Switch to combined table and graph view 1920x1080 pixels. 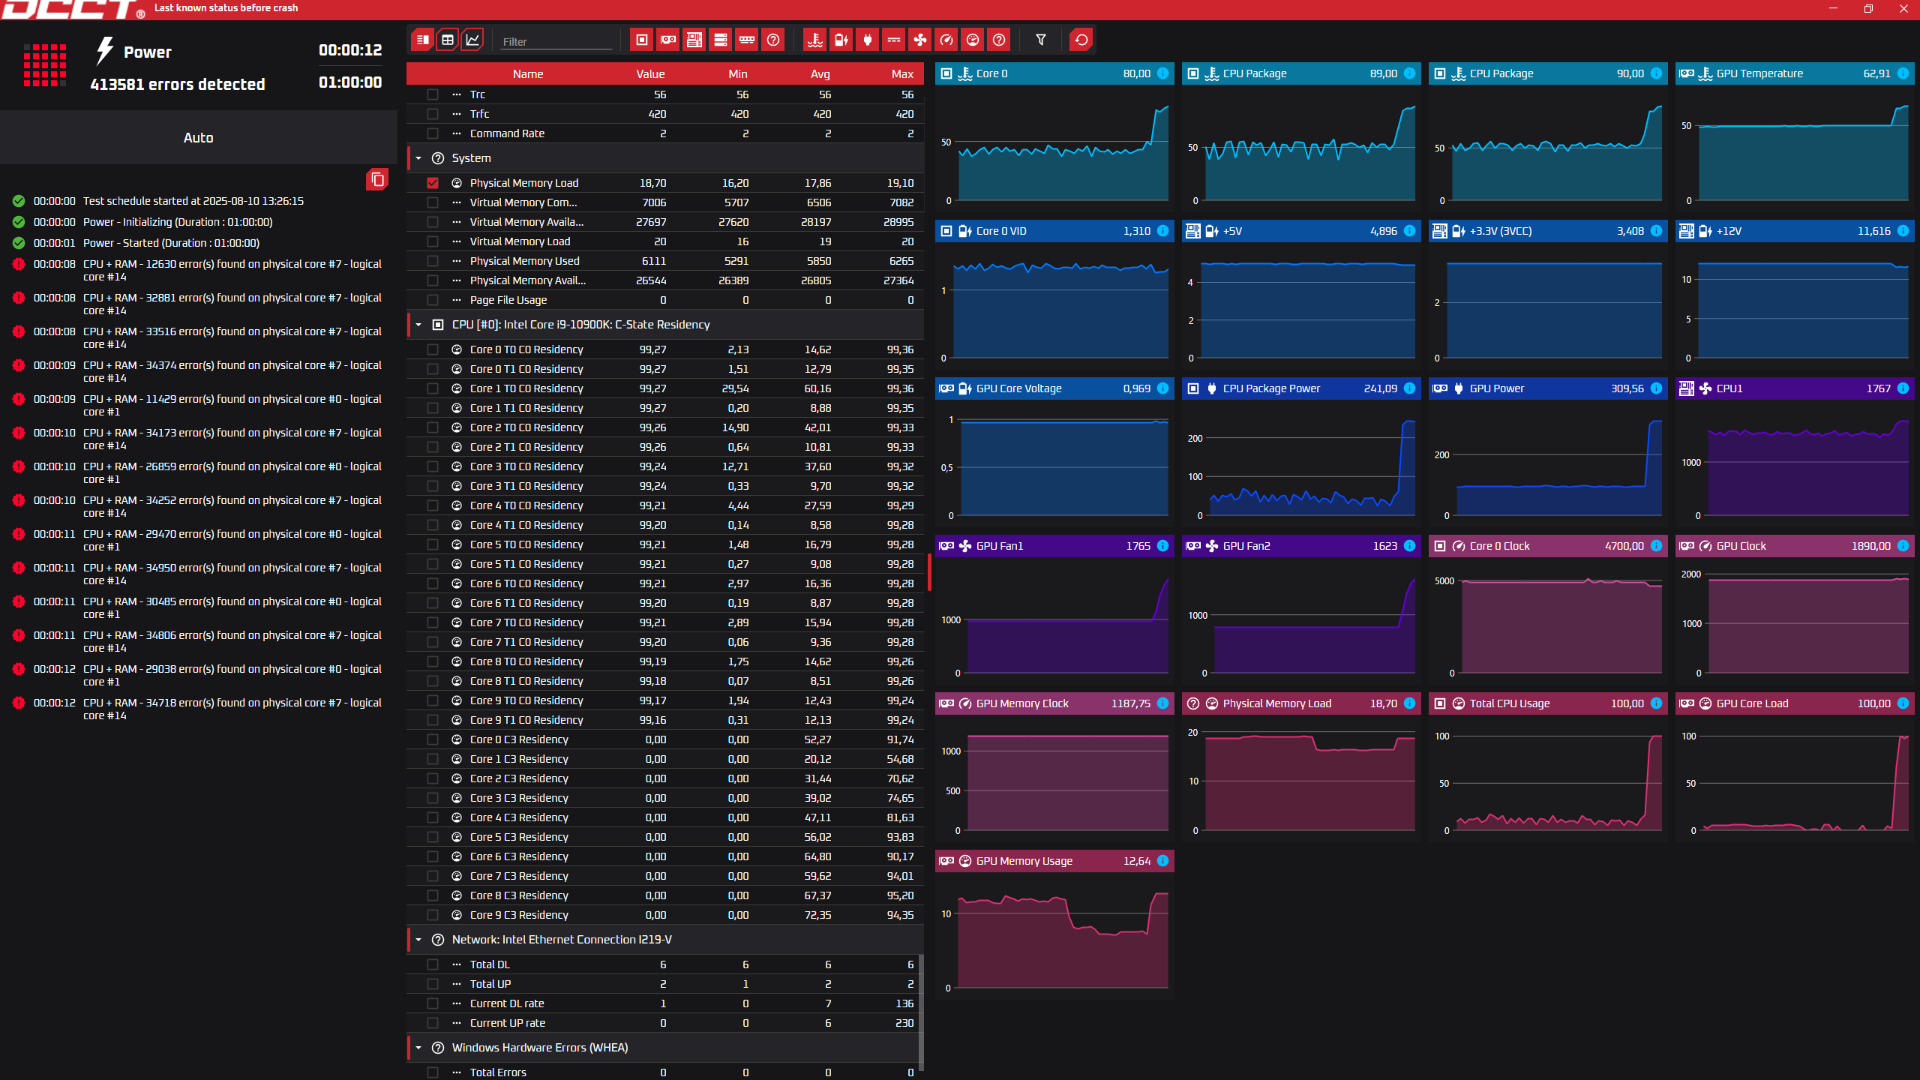pos(423,40)
